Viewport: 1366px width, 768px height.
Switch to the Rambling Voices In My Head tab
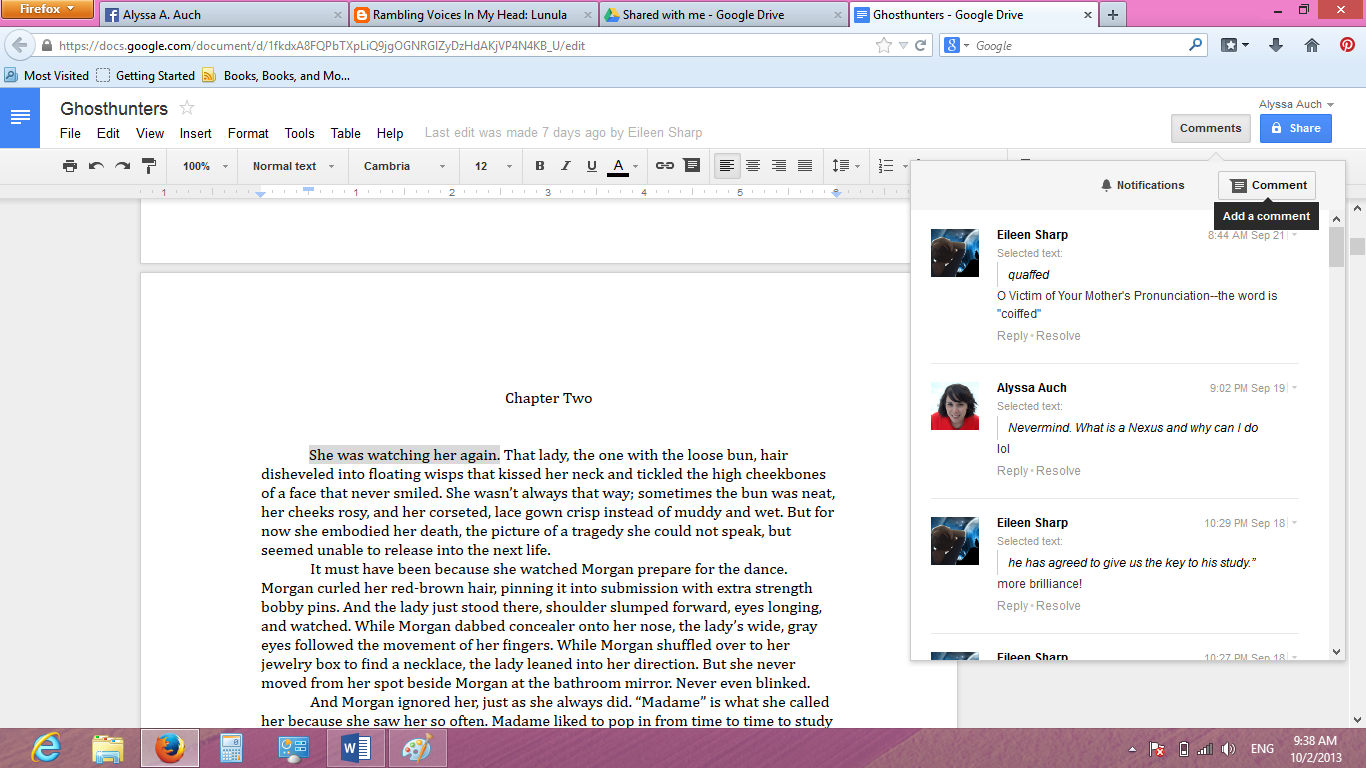coord(472,15)
